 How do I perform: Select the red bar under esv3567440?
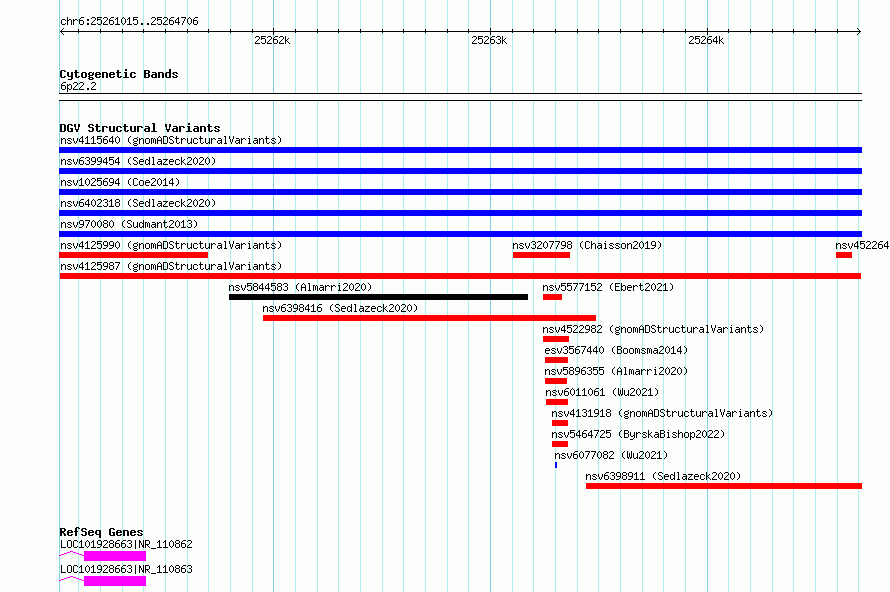pyautogui.click(x=556, y=360)
